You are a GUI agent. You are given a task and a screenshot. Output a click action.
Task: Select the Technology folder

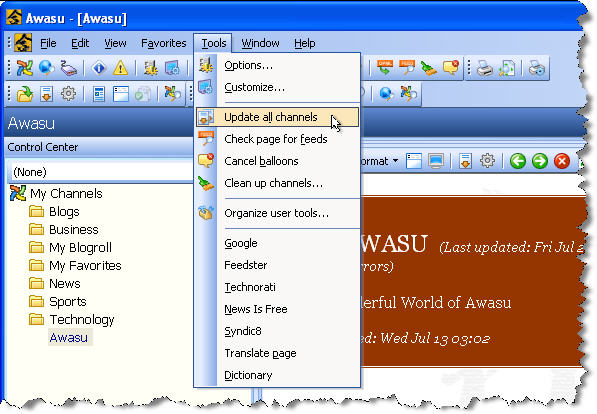coord(82,320)
